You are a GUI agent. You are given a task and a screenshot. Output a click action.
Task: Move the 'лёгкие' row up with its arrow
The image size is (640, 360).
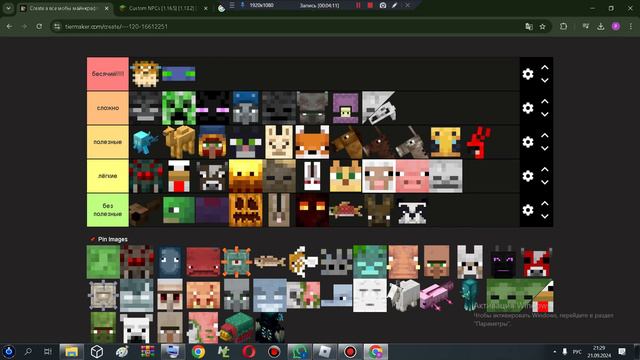click(545, 169)
